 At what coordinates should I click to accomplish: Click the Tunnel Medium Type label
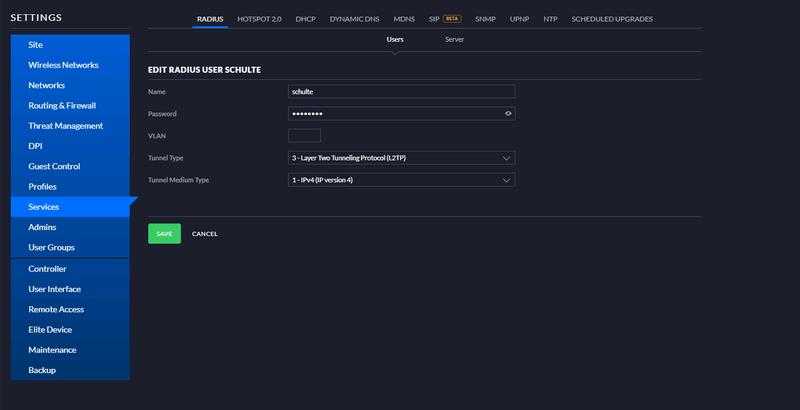pyautogui.click(x=179, y=180)
